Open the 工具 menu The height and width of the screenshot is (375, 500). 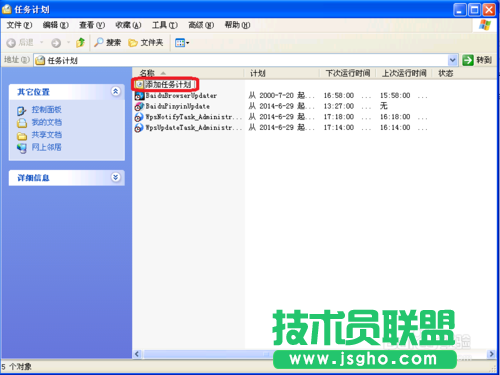(x=165, y=25)
